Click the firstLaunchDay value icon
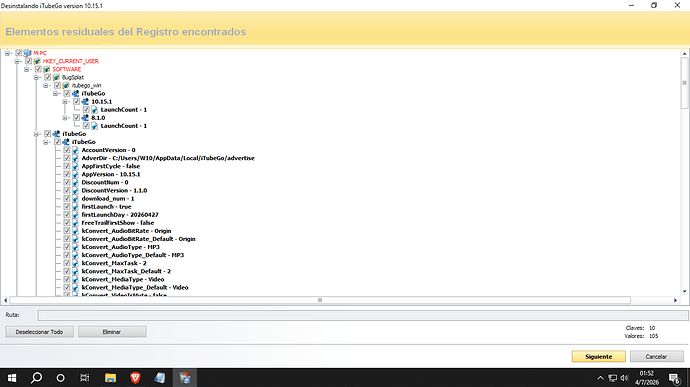This screenshot has height=387, width=690. click(x=76, y=214)
